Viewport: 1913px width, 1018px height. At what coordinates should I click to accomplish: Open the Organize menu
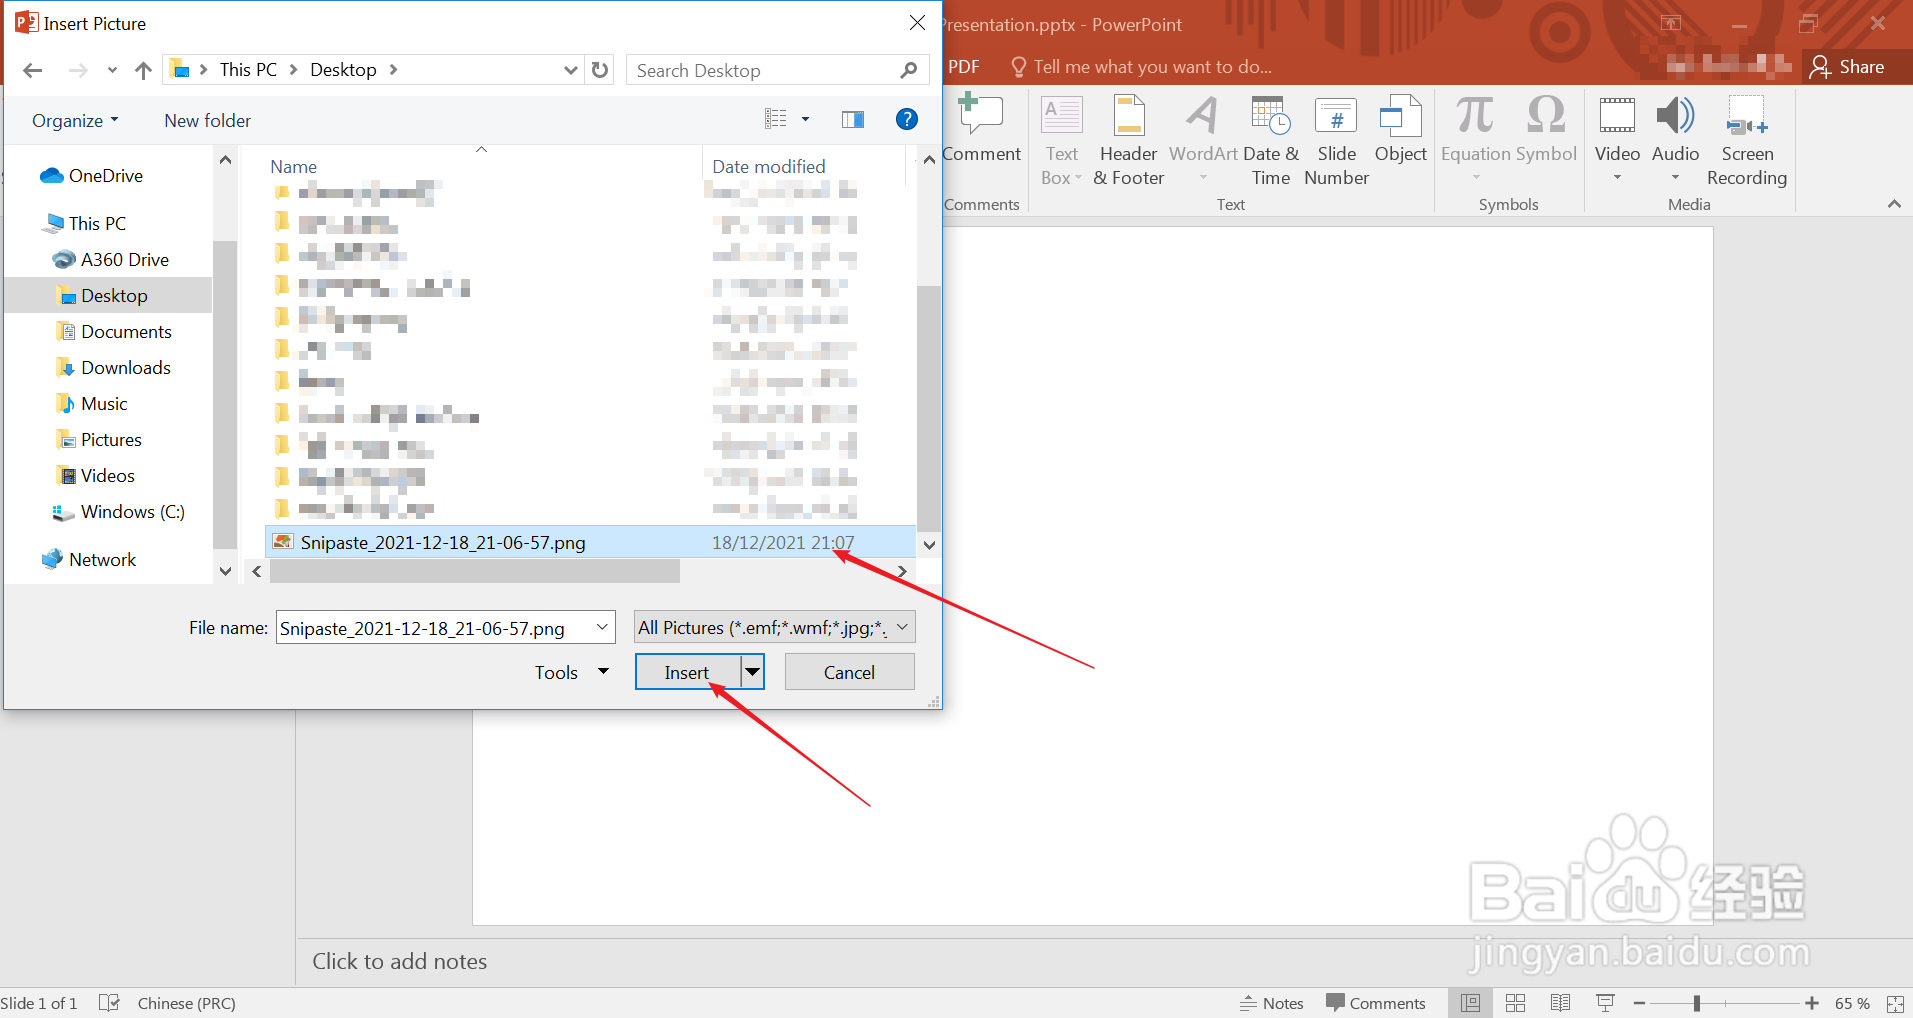(x=75, y=121)
